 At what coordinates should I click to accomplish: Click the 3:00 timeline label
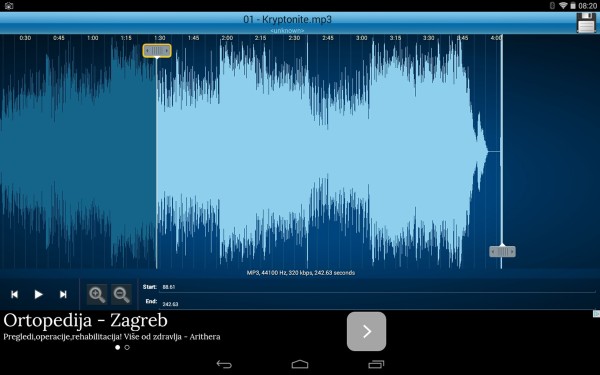tap(362, 38)
